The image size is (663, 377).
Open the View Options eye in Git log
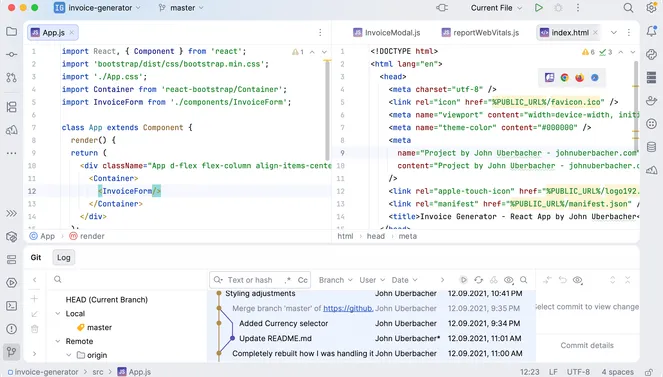point(509,280)
